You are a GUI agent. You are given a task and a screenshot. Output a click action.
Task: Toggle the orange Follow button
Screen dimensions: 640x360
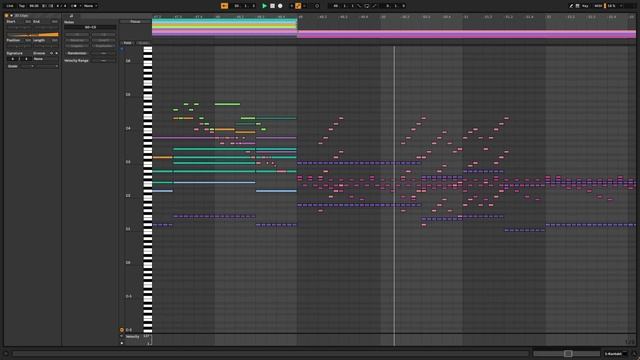click(224, 6)
